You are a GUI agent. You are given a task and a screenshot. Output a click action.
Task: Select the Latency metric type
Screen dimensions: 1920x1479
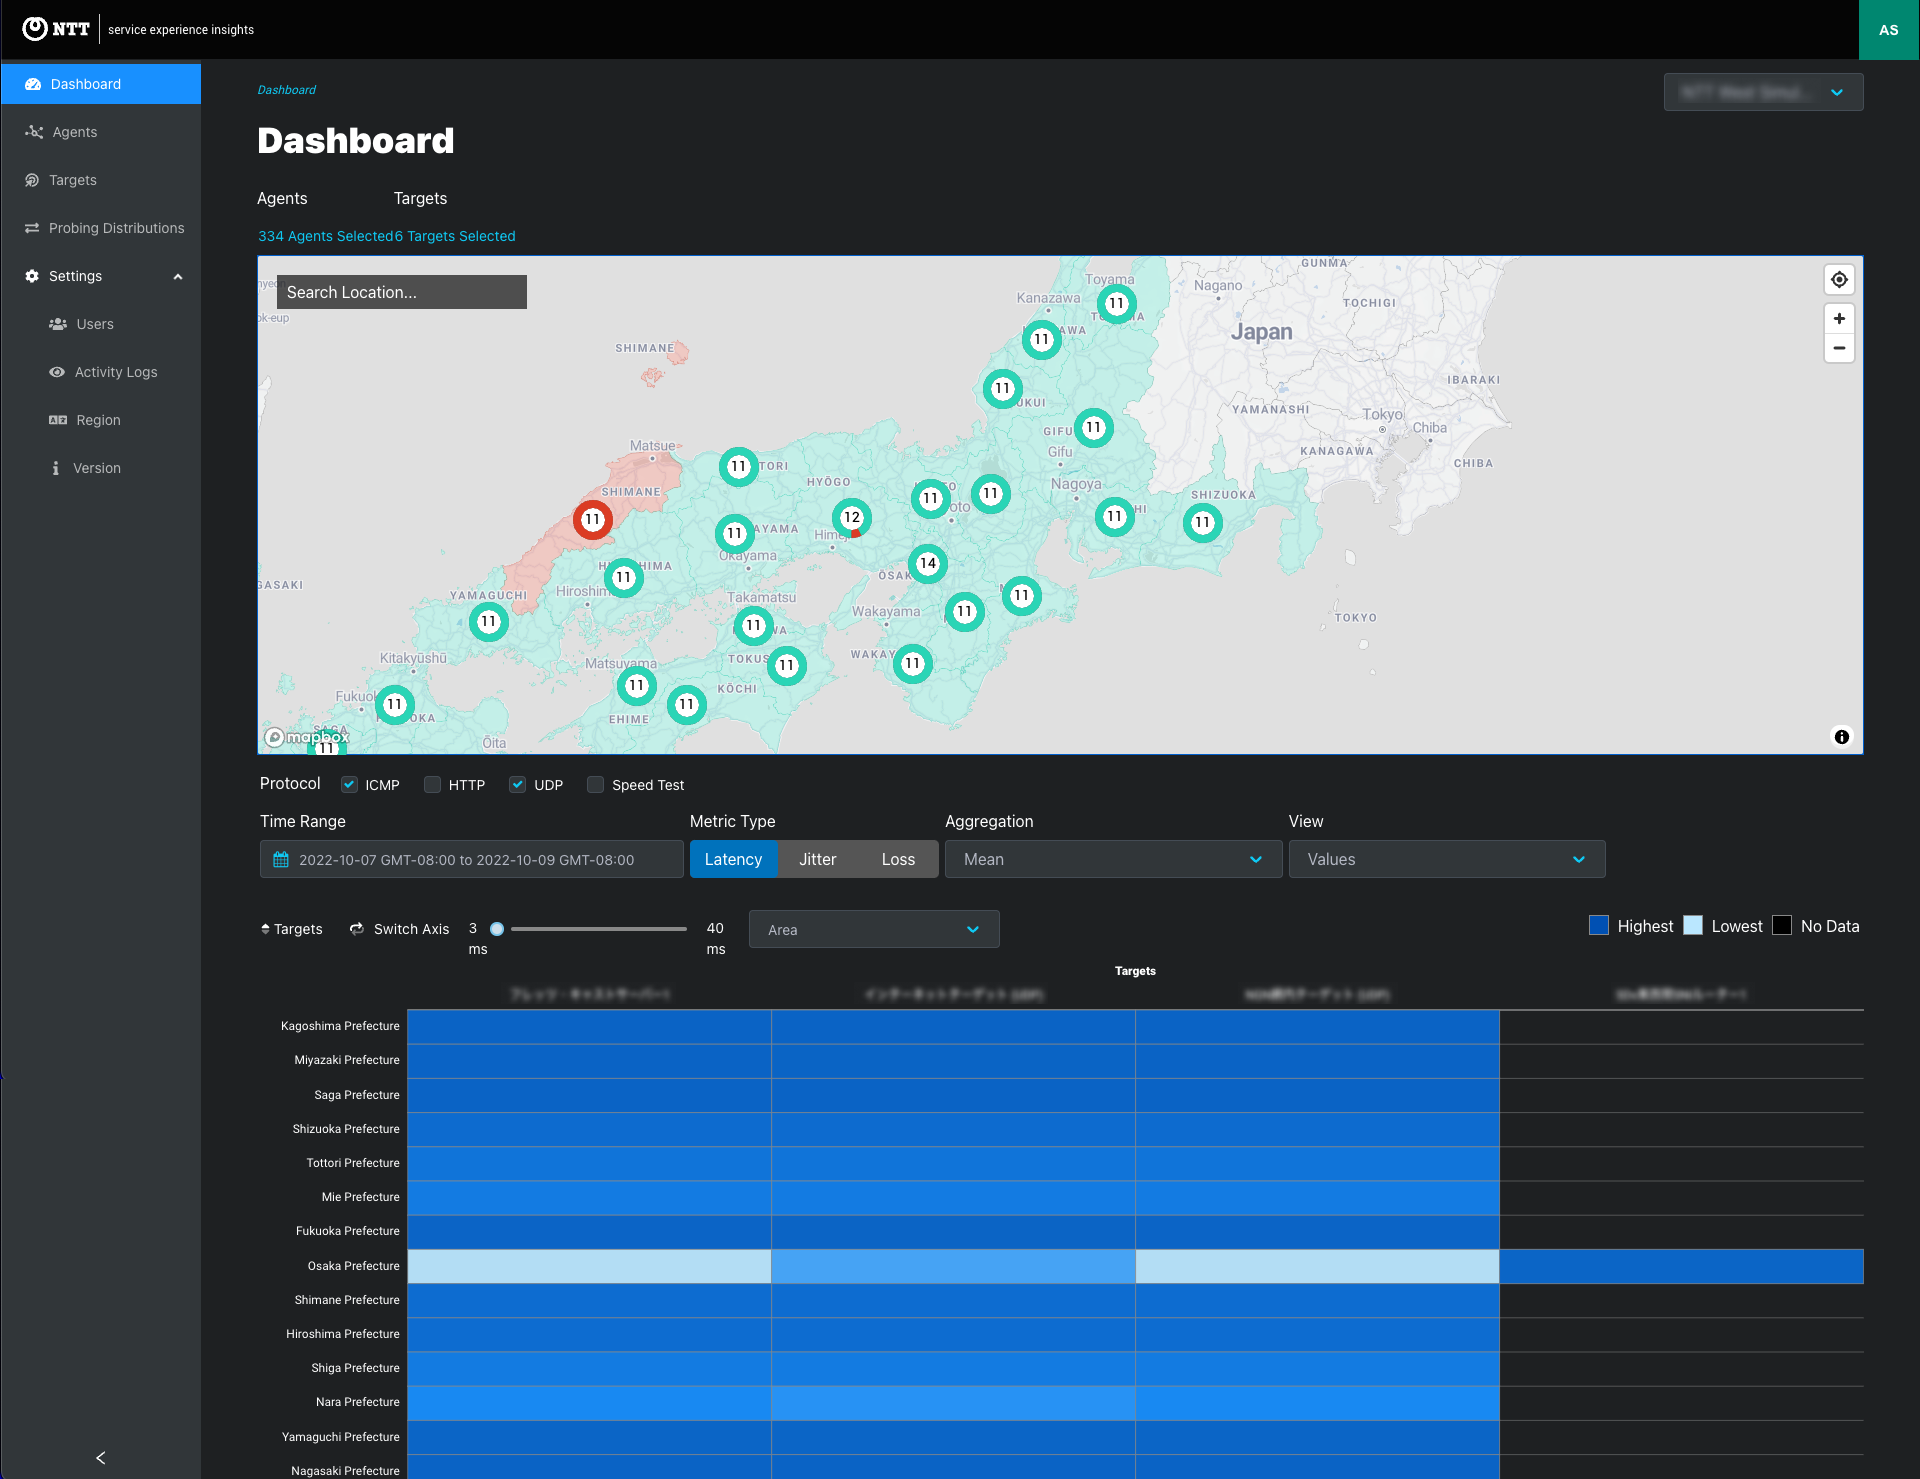tap(733, 859)
